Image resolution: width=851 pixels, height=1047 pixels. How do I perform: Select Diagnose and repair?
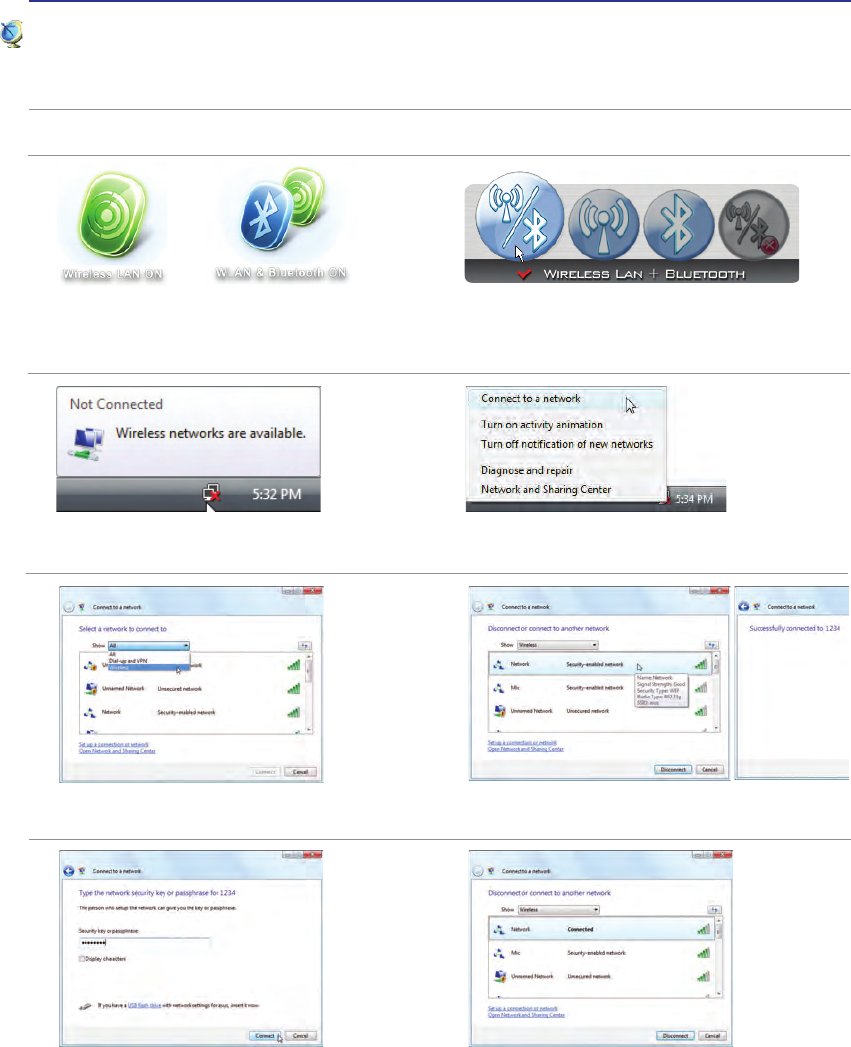(x=526, y=470)
